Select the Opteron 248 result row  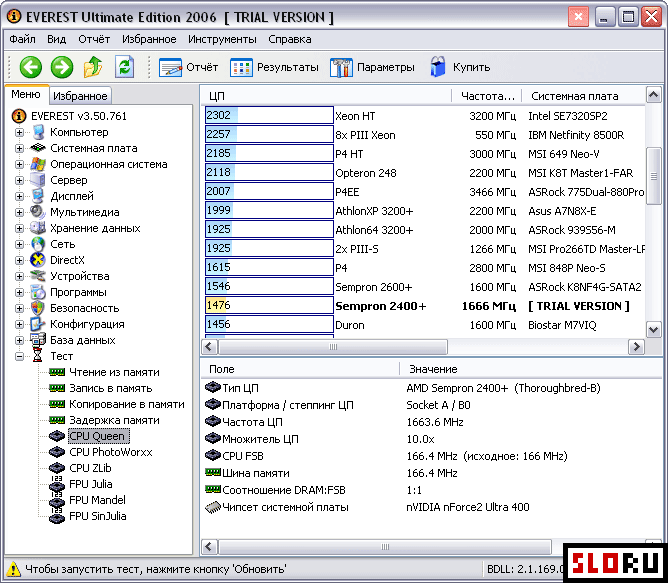pyautogui.click(x=425, y=173)
